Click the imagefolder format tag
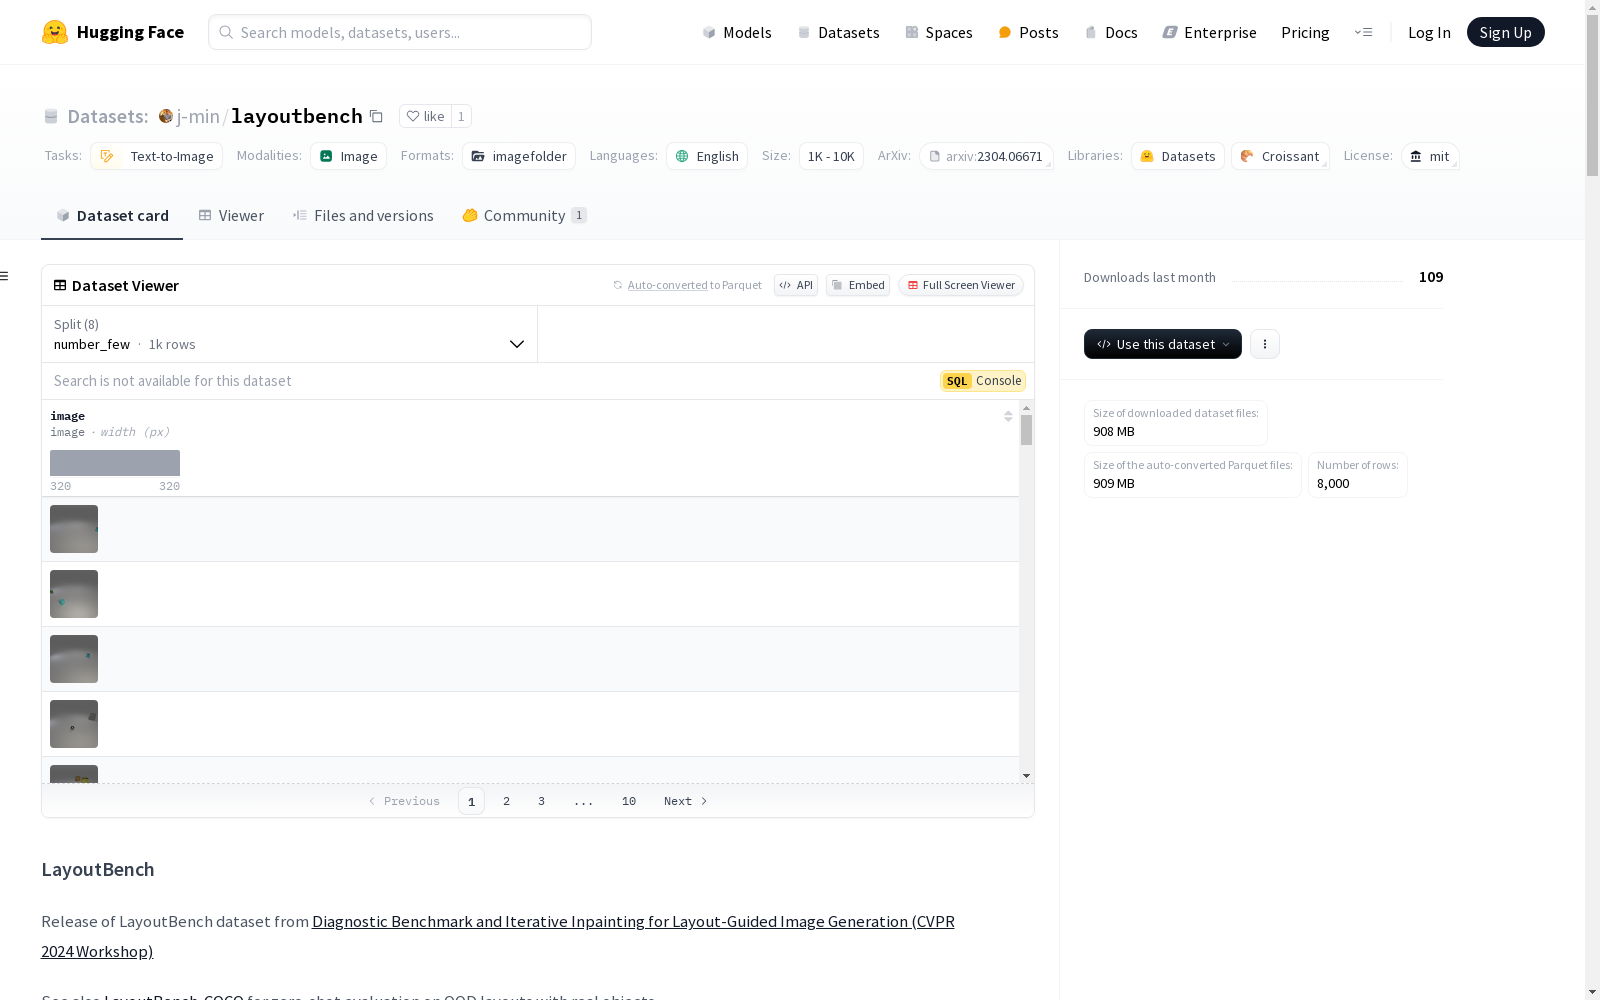1600x1000 pixels. point(518,156)
